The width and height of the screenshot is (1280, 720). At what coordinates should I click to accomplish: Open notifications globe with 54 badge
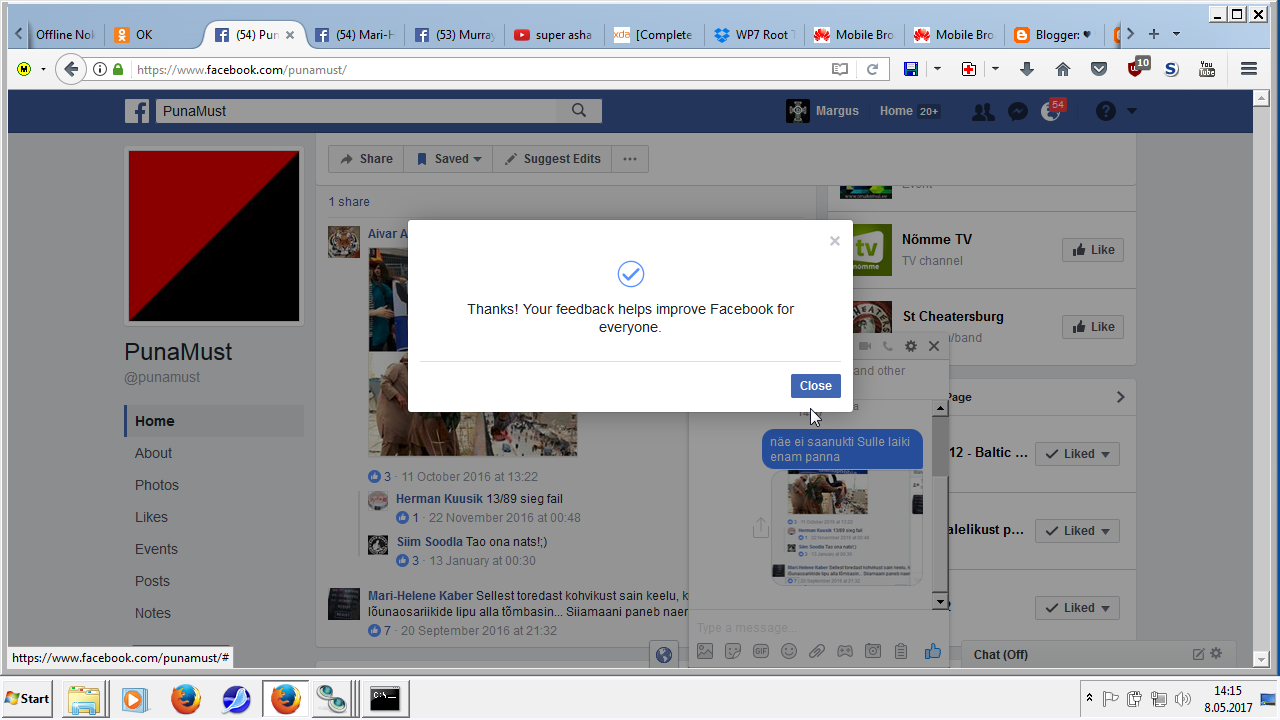[1051, 111]
